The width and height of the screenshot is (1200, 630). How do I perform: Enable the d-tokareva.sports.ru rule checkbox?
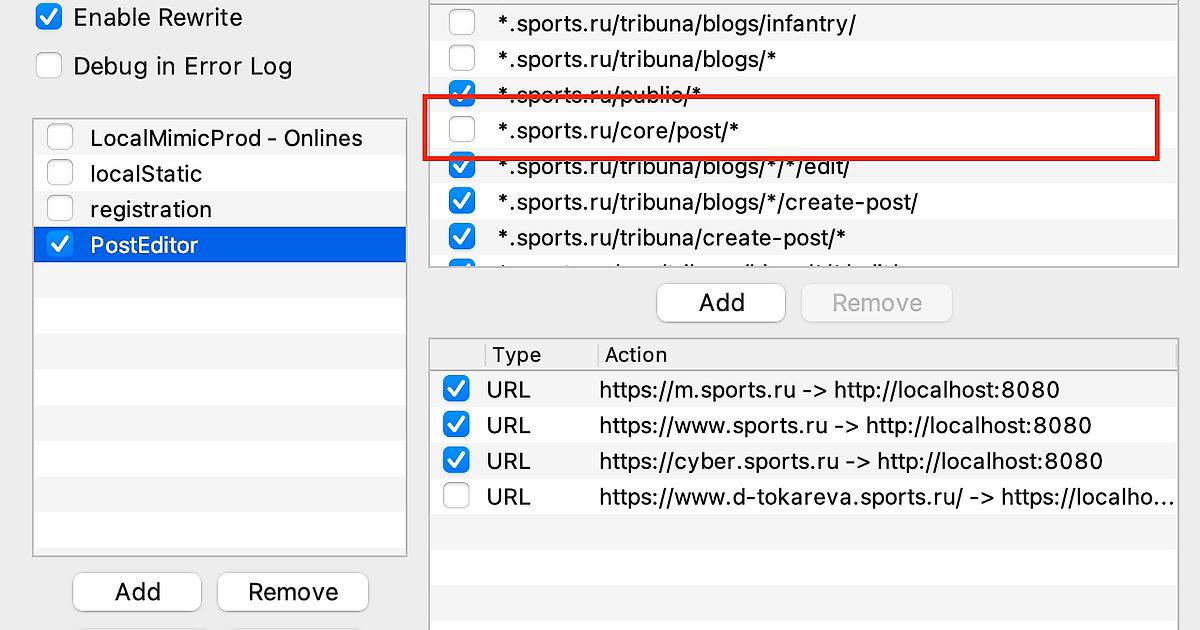coord(456,496)
